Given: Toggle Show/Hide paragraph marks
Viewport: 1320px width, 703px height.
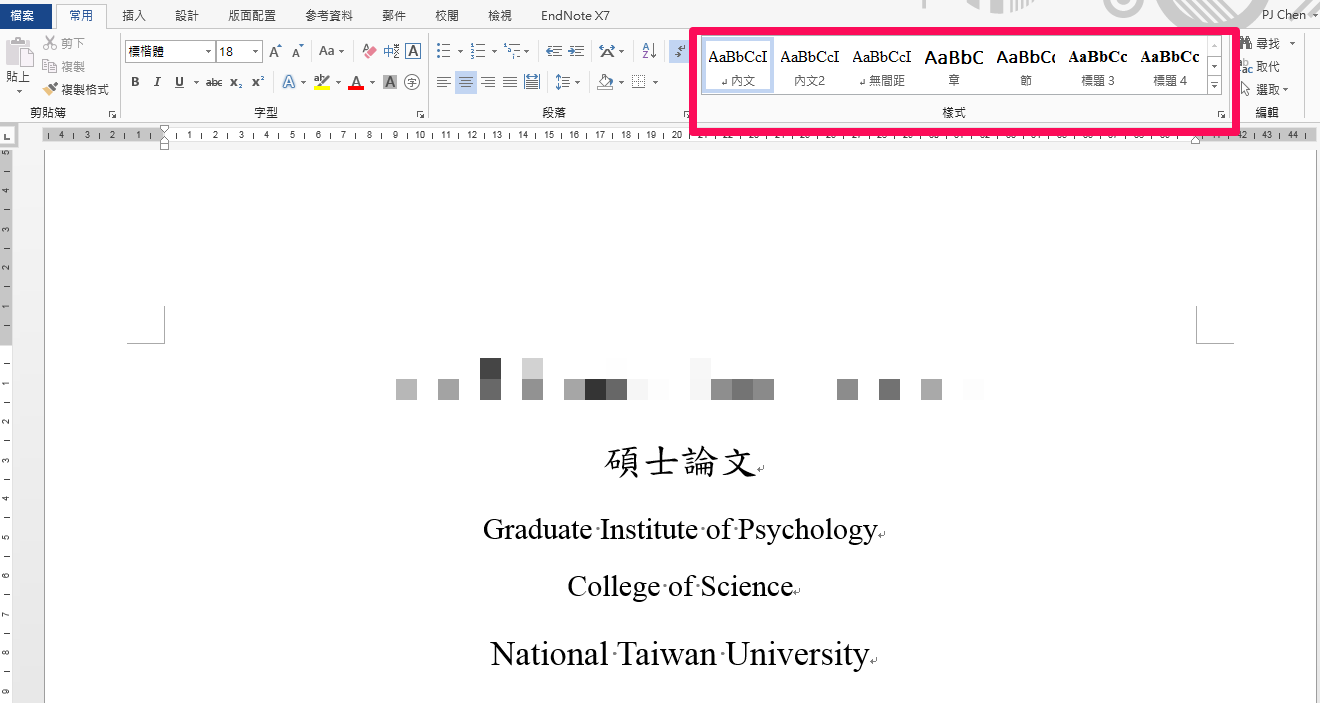Looking at the screenshot, I should coord(678,51).
